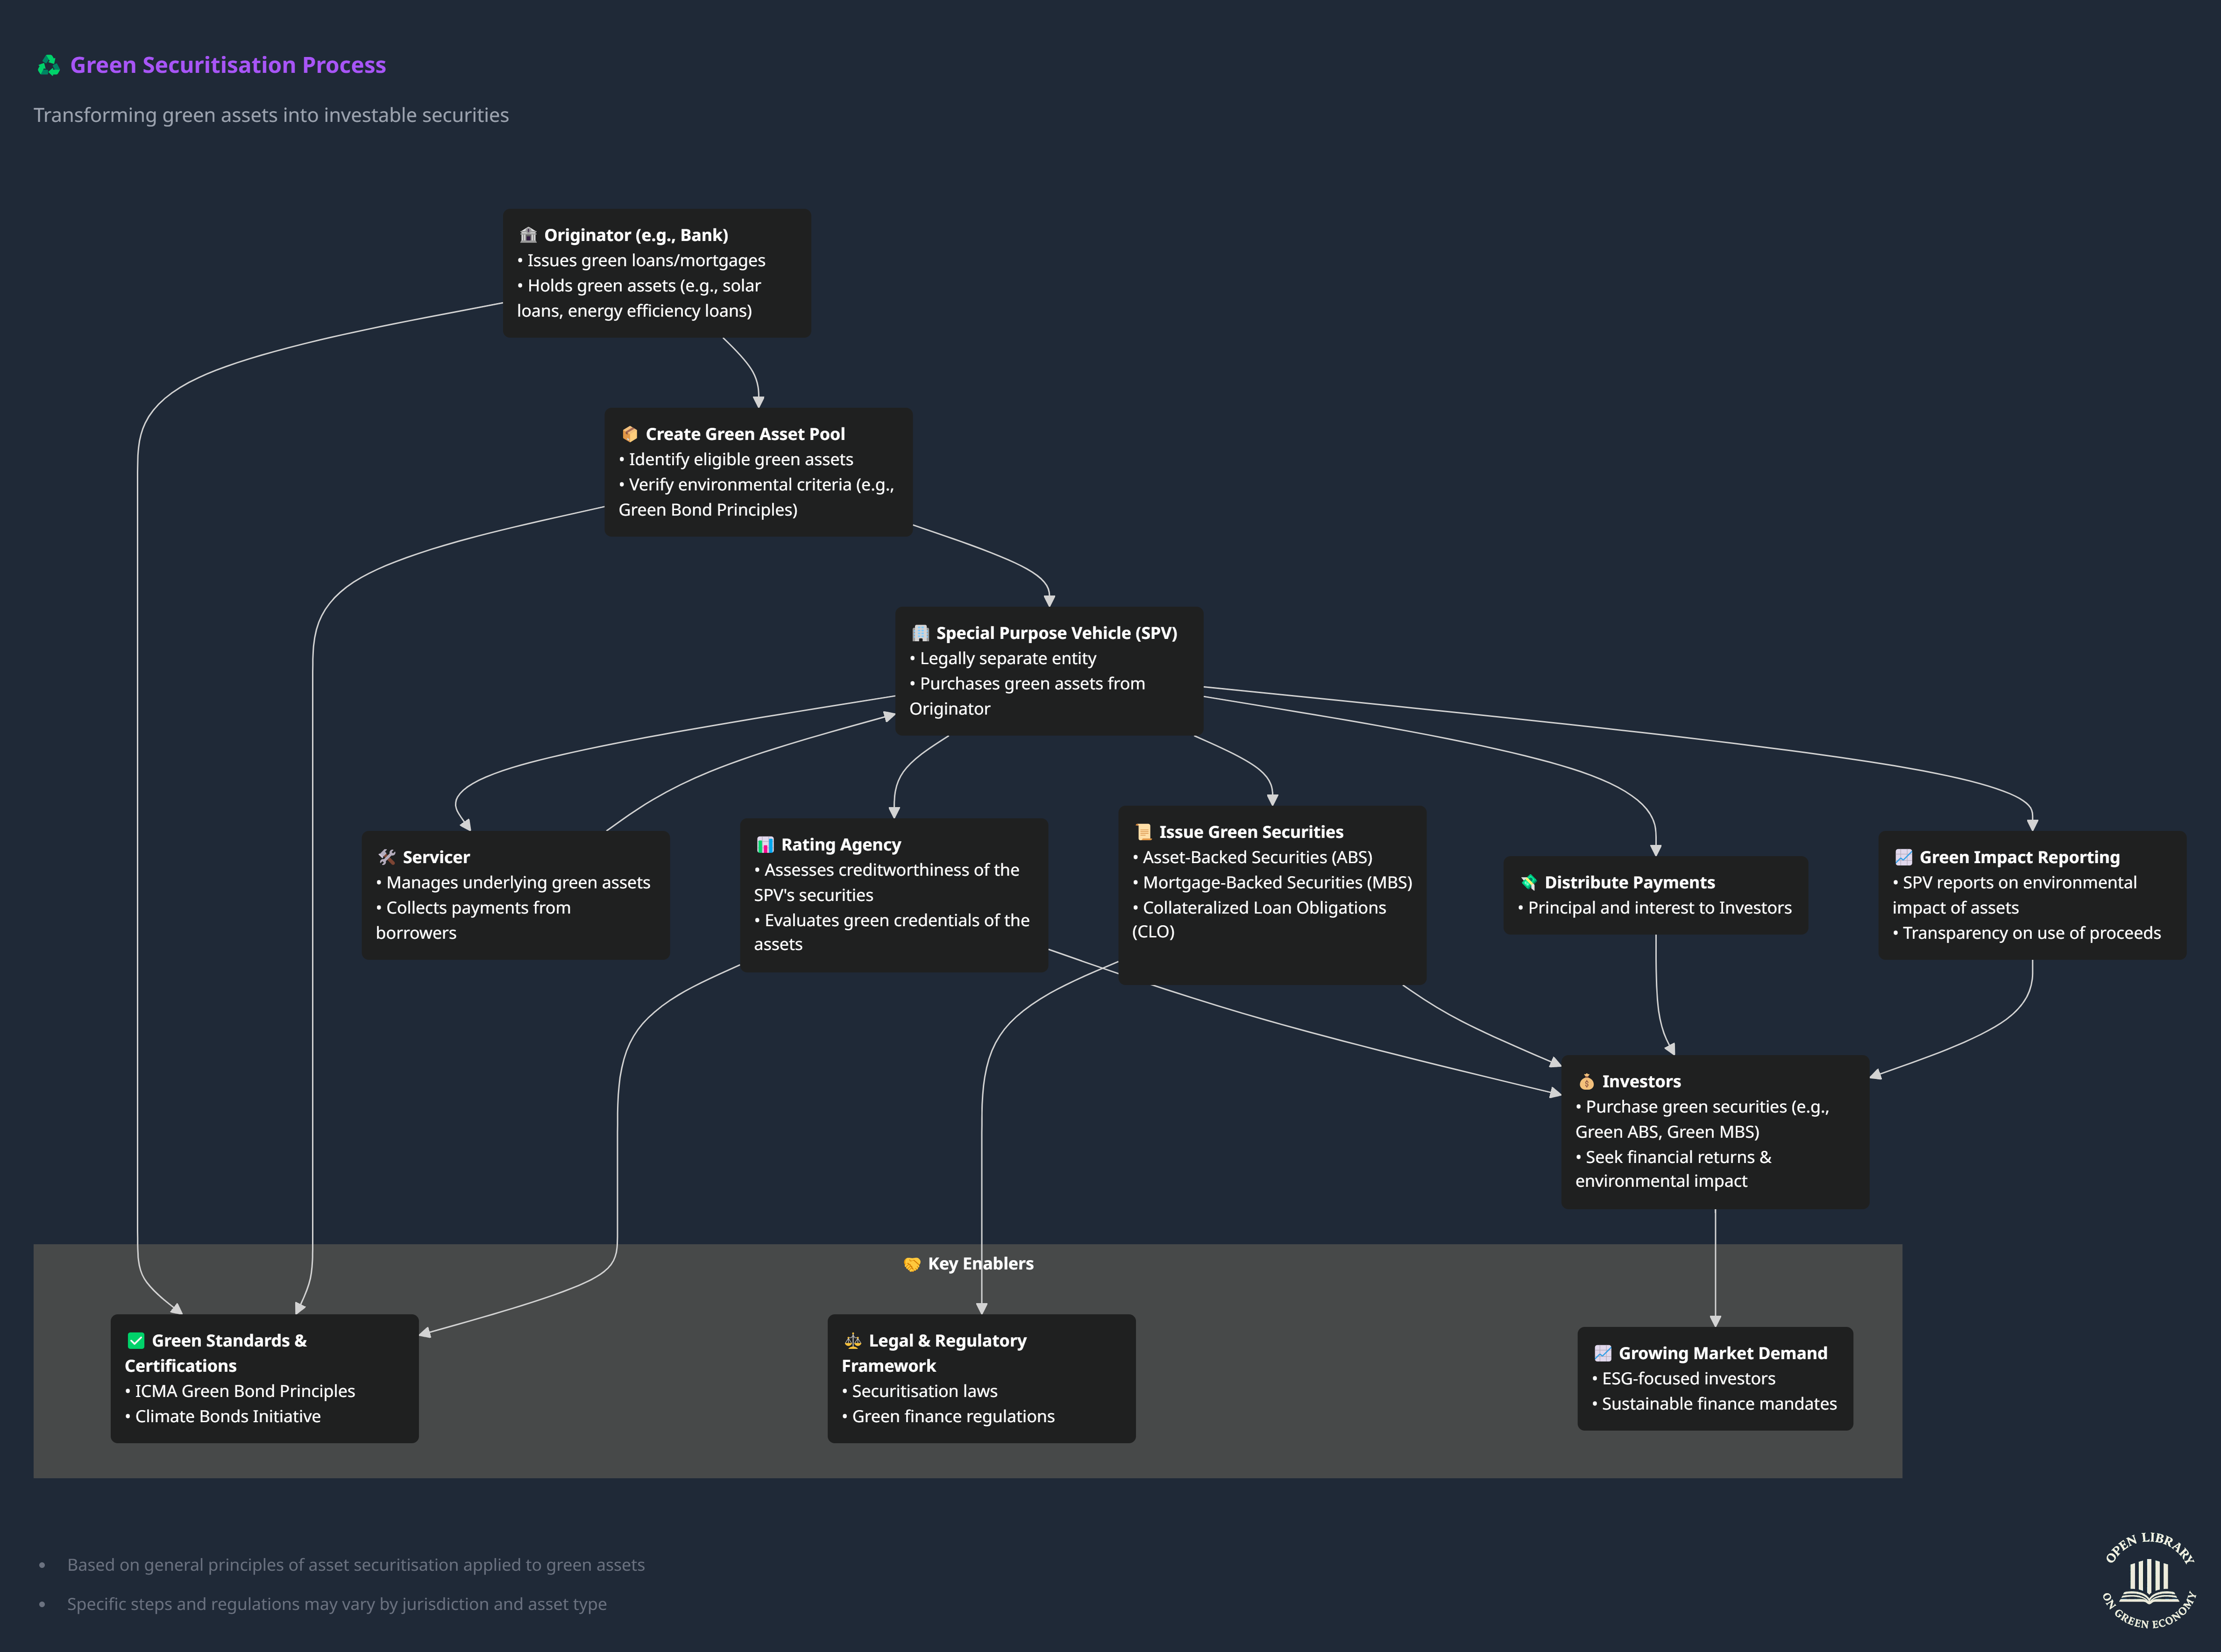This screenshot has height=1652, width=2221.
Task: Select the Investors node box
Action: (x=1714, y=1132)
